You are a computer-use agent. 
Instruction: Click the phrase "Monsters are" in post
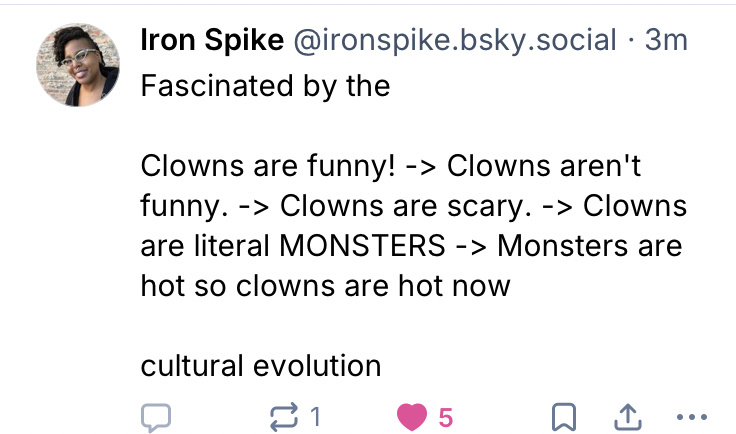click(588, 245)
